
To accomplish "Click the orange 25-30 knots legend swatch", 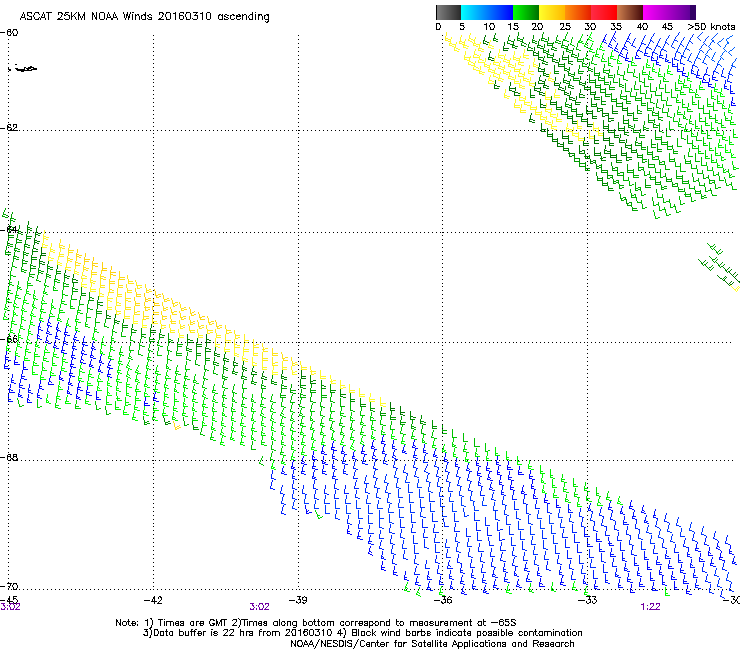I will 578,12.
